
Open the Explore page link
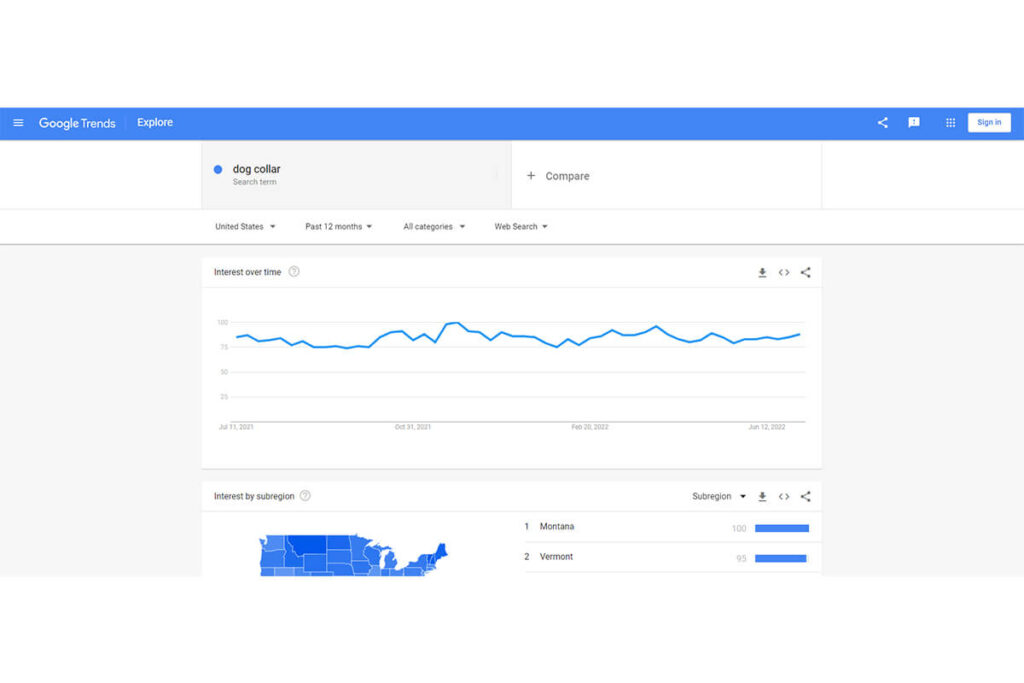pyautogui.click(x=155, y=122)
